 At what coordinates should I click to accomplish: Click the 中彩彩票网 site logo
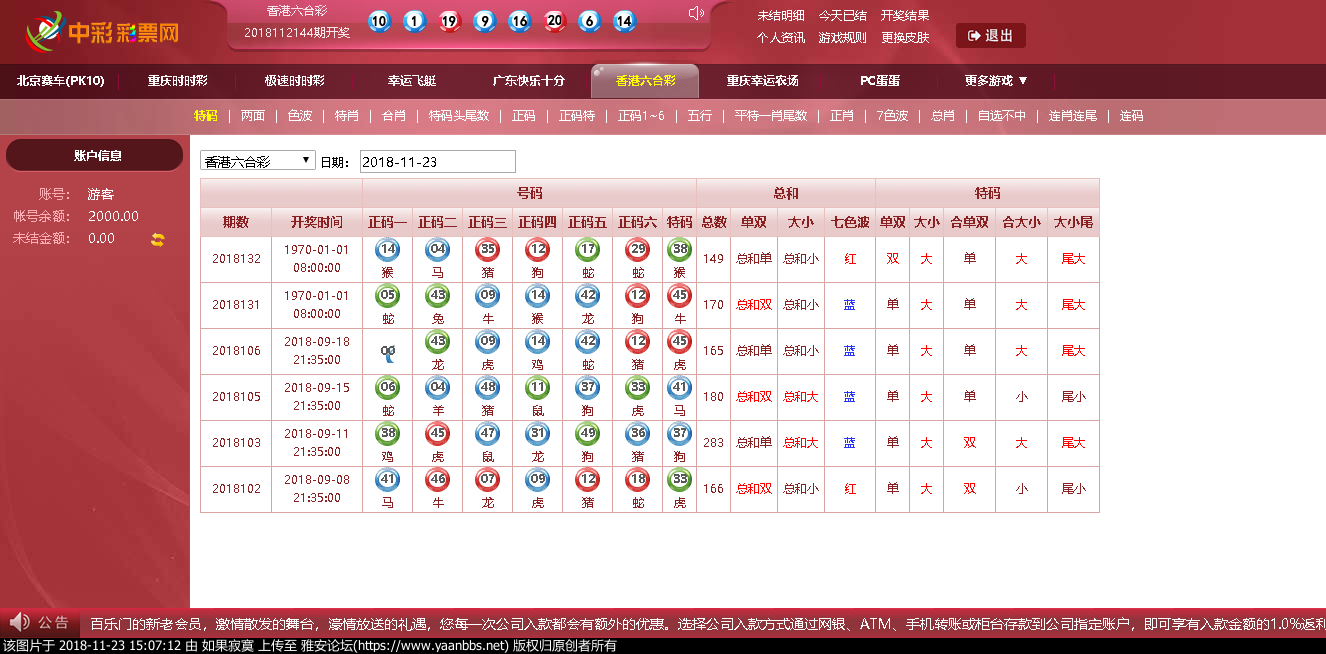pyautogui.click(x=102, y=33)
